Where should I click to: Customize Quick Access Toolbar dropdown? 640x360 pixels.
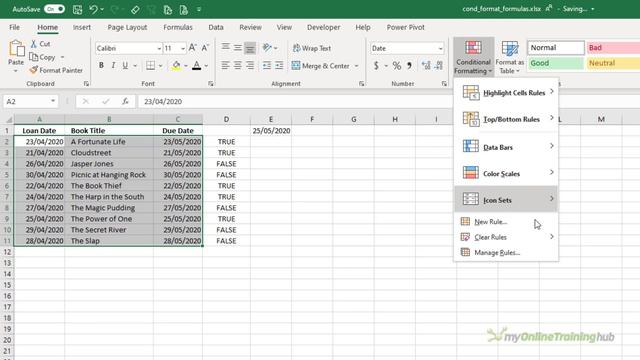click(199, 9)
